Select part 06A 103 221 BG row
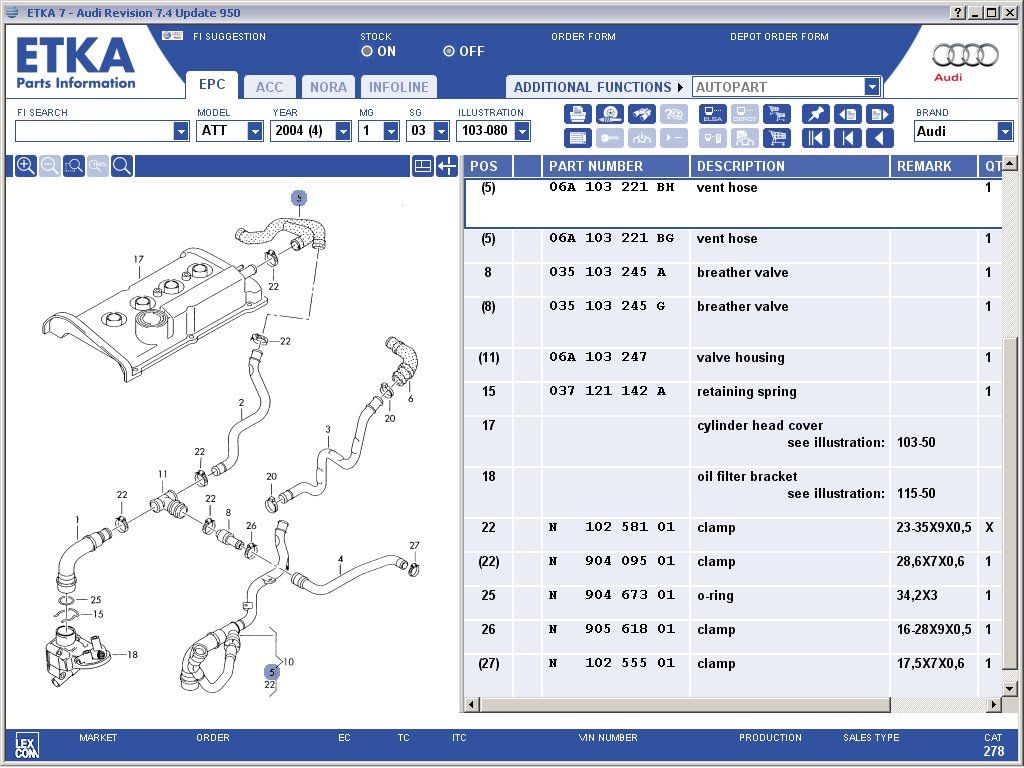The height and width of the screenshot is (768, 1024). click(733, 246)
